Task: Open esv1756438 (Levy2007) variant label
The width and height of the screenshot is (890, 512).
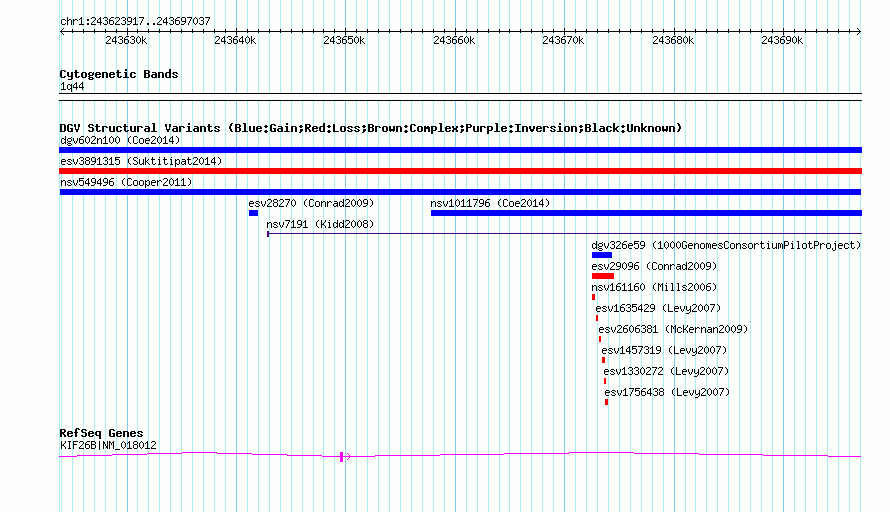Action: pyautogui.click(x=667, y=392)
